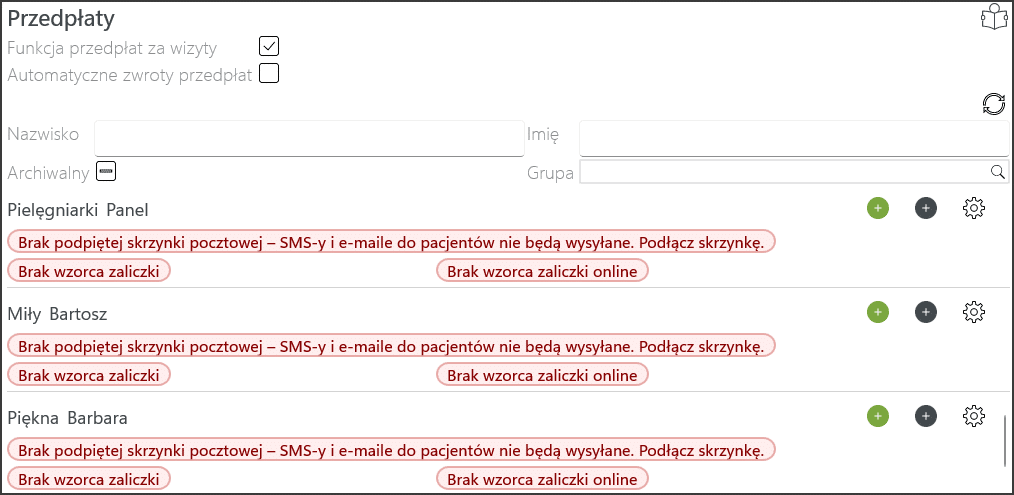
Task: Click dark plus icon for Pielęgniarki Panel
Action: [x=926, y=208]
